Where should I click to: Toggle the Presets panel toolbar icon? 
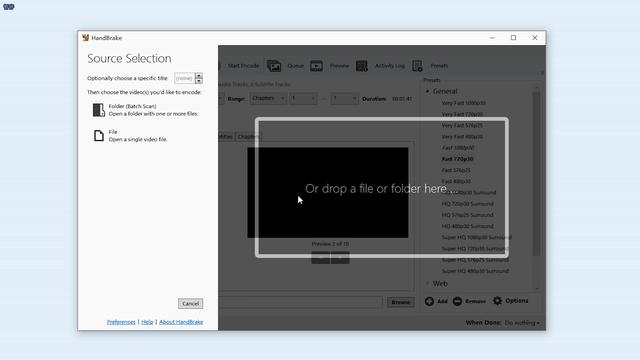point(417,66)
